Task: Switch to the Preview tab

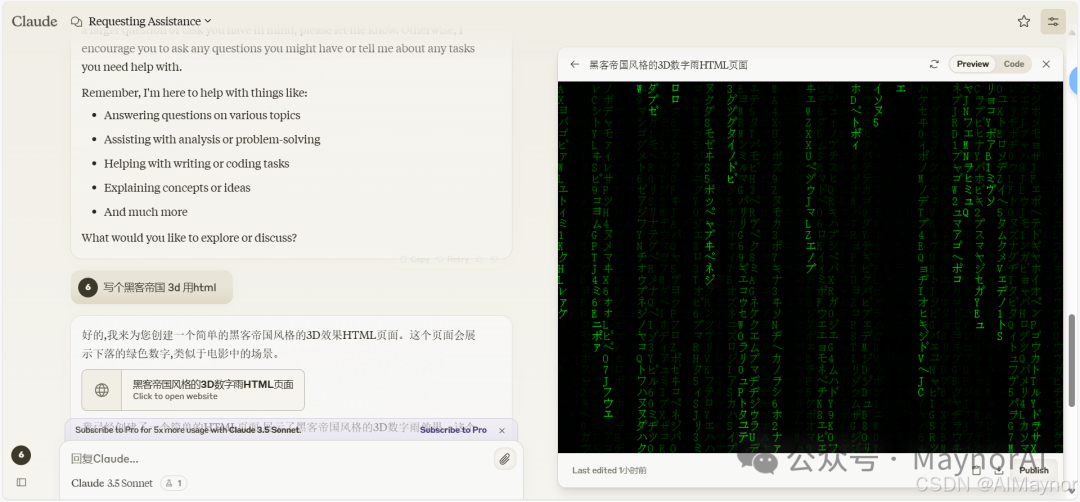Action: [973, 64]
